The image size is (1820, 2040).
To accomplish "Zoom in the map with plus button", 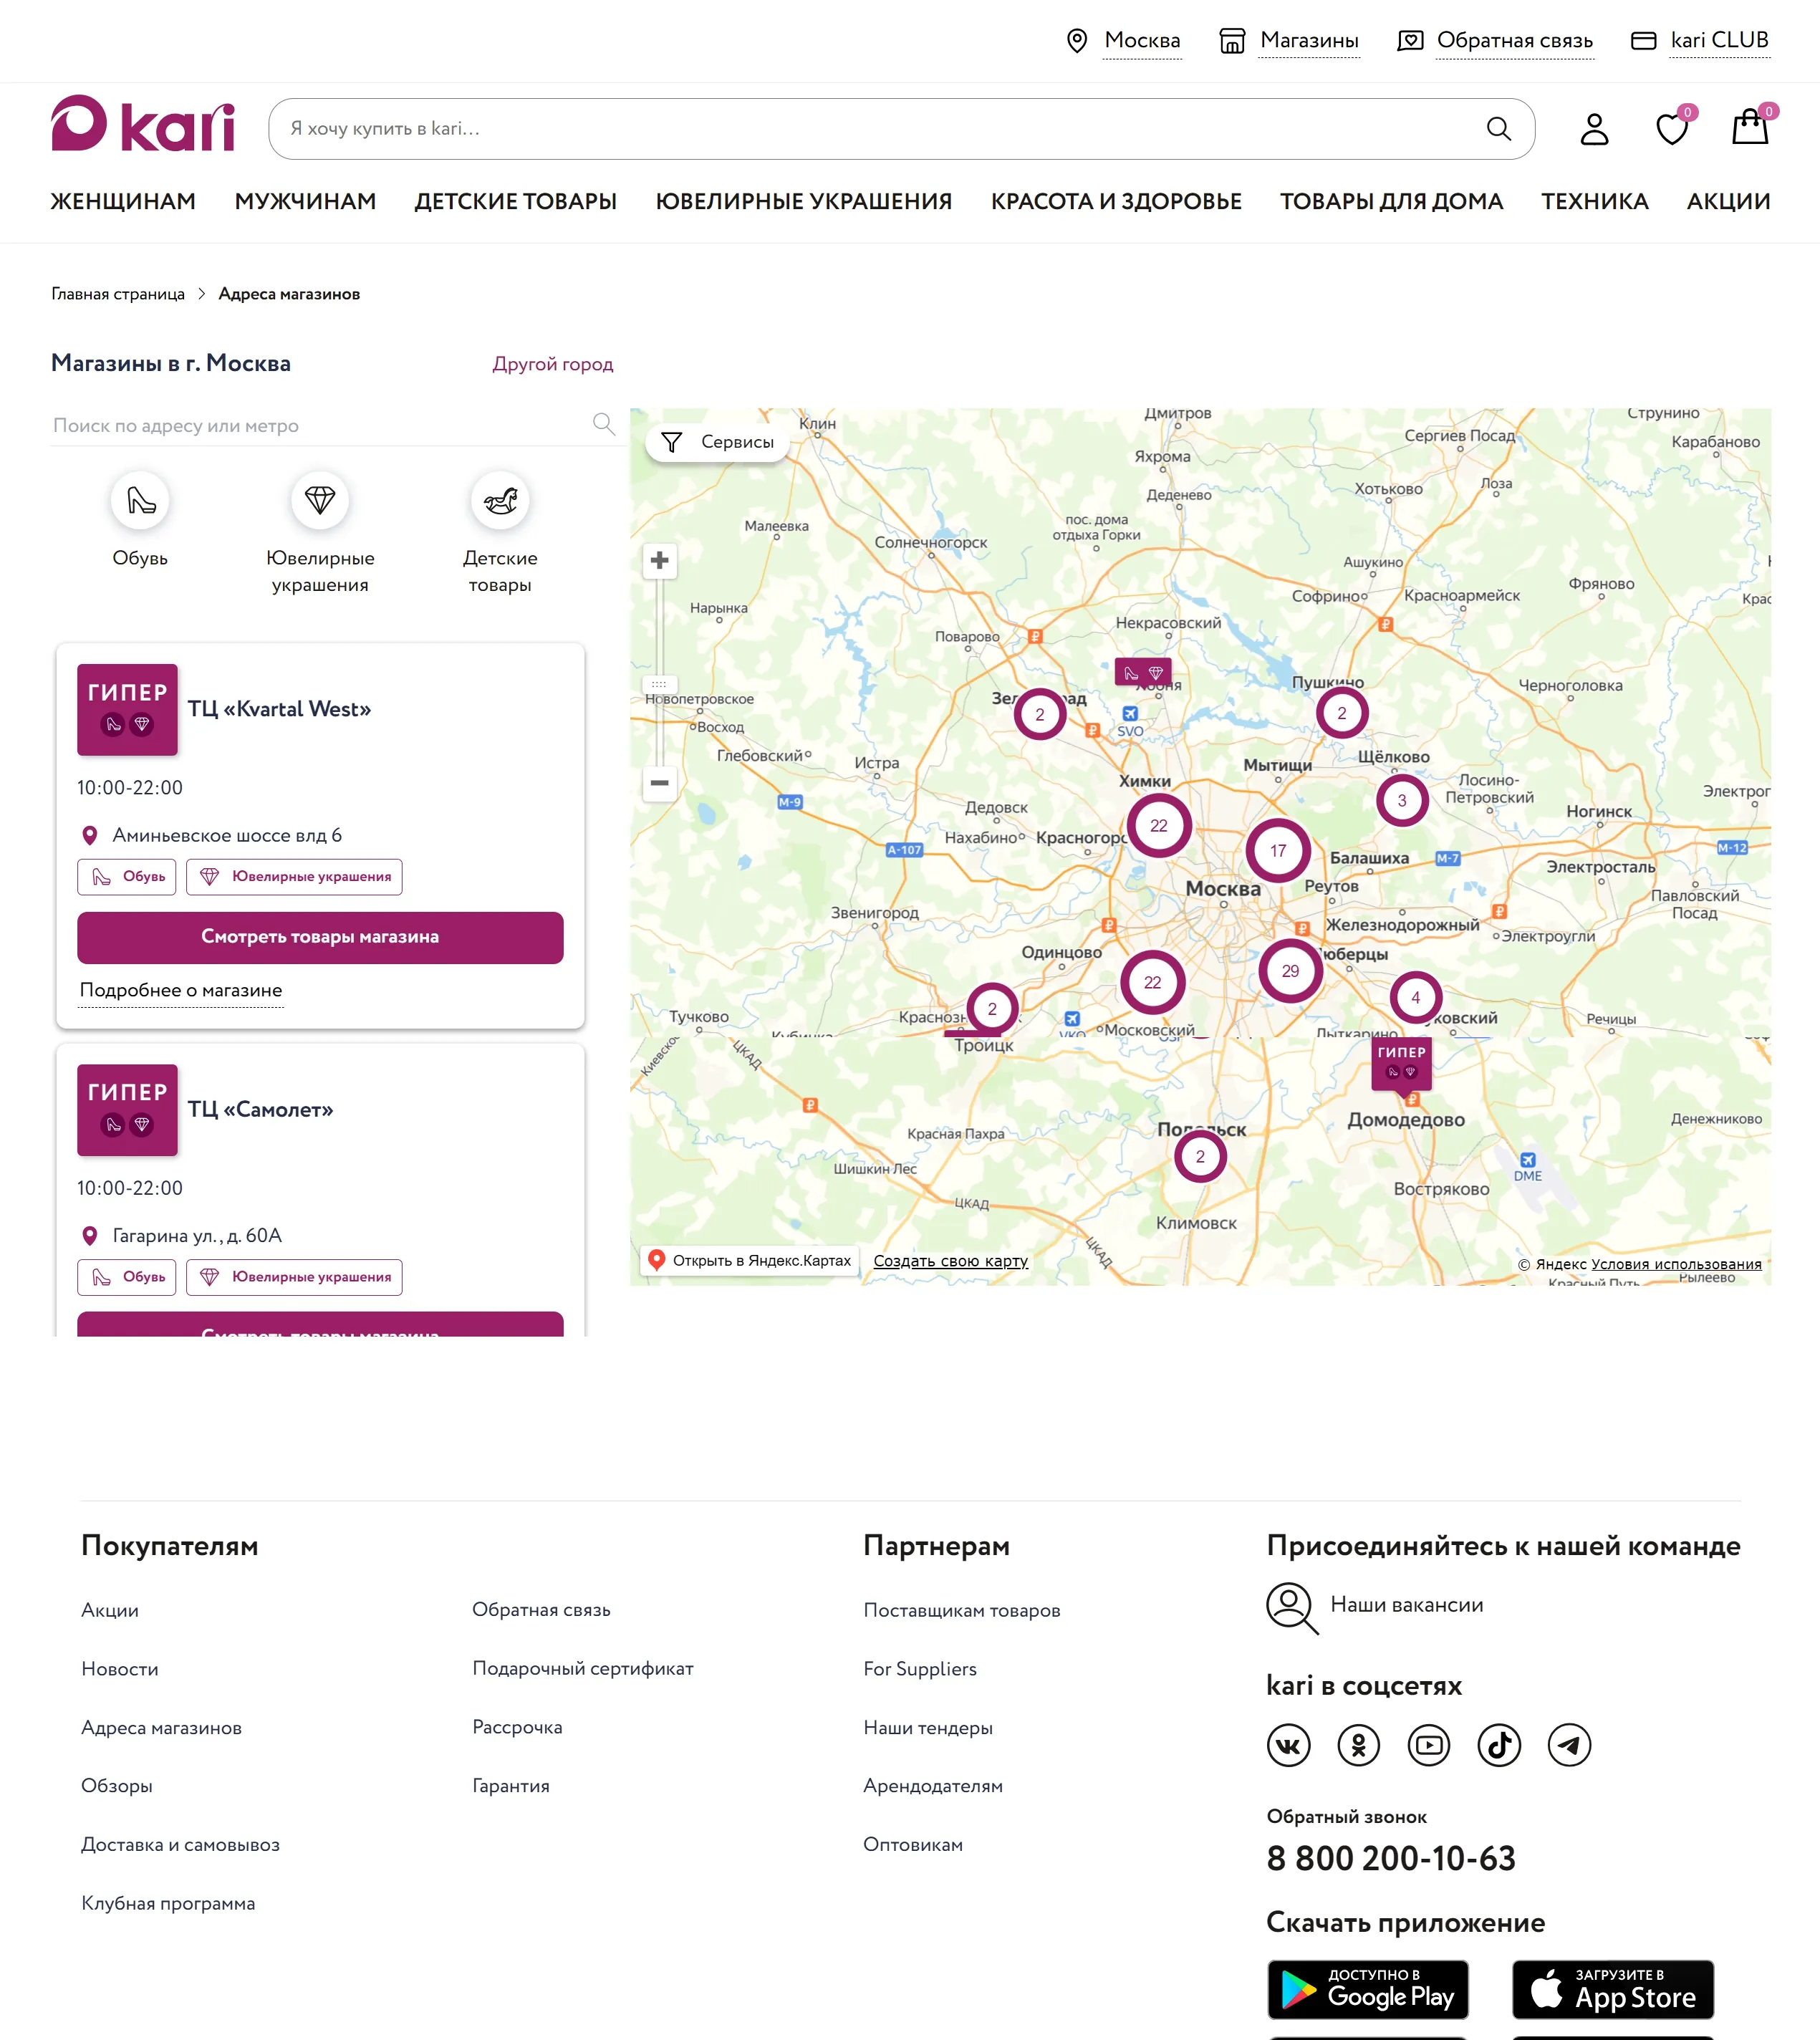I will click(659, 561).
